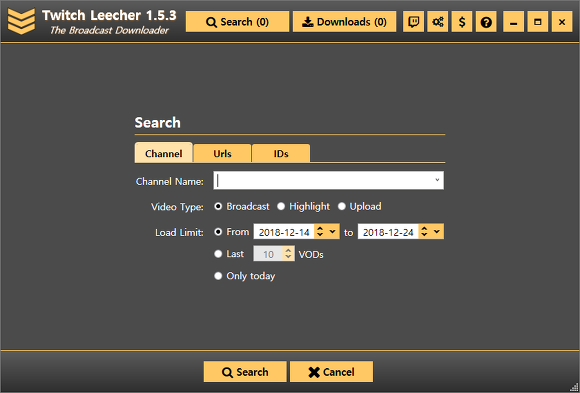Adjust From date spinner arrows

[x=320, y=232]
